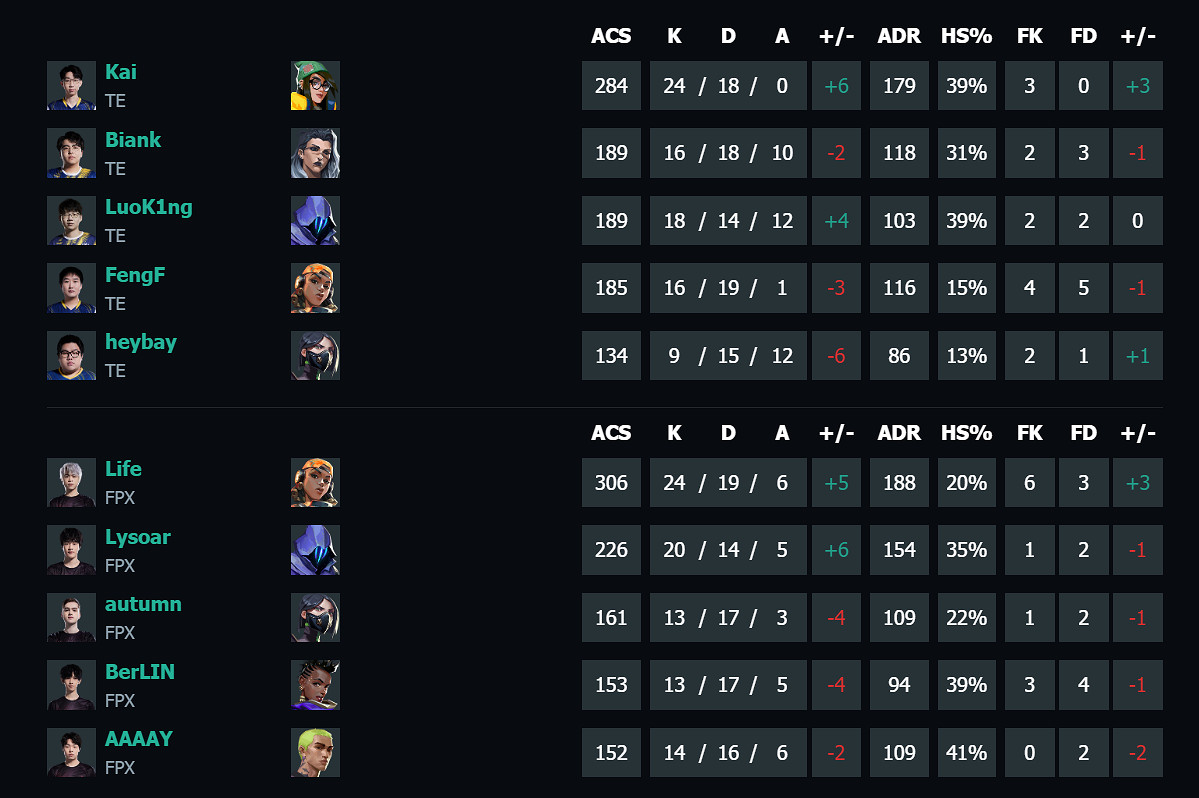Click LuoK1ng's Omen agent icon

tap(315, 221)
